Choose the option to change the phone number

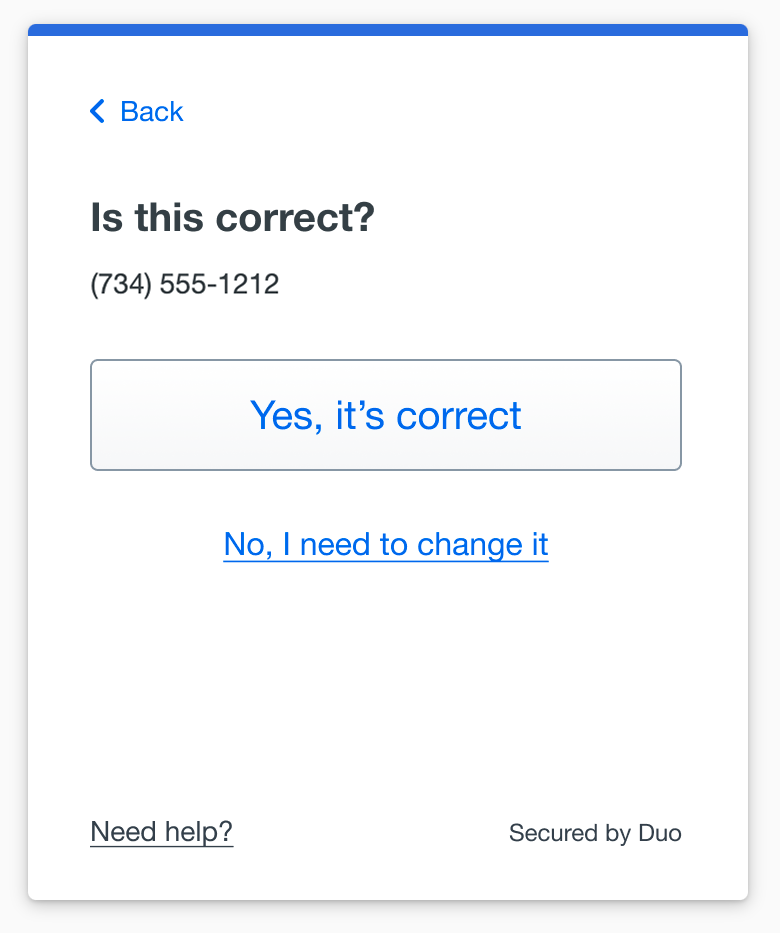point(386,544)
